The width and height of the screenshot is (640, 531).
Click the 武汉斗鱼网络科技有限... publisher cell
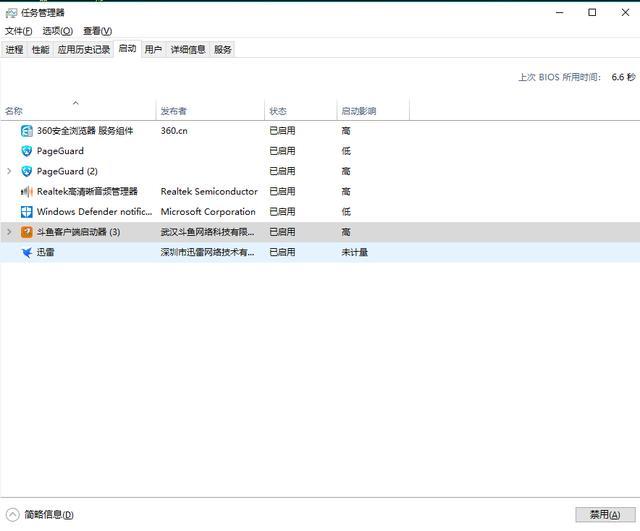[x=207, y=232]
